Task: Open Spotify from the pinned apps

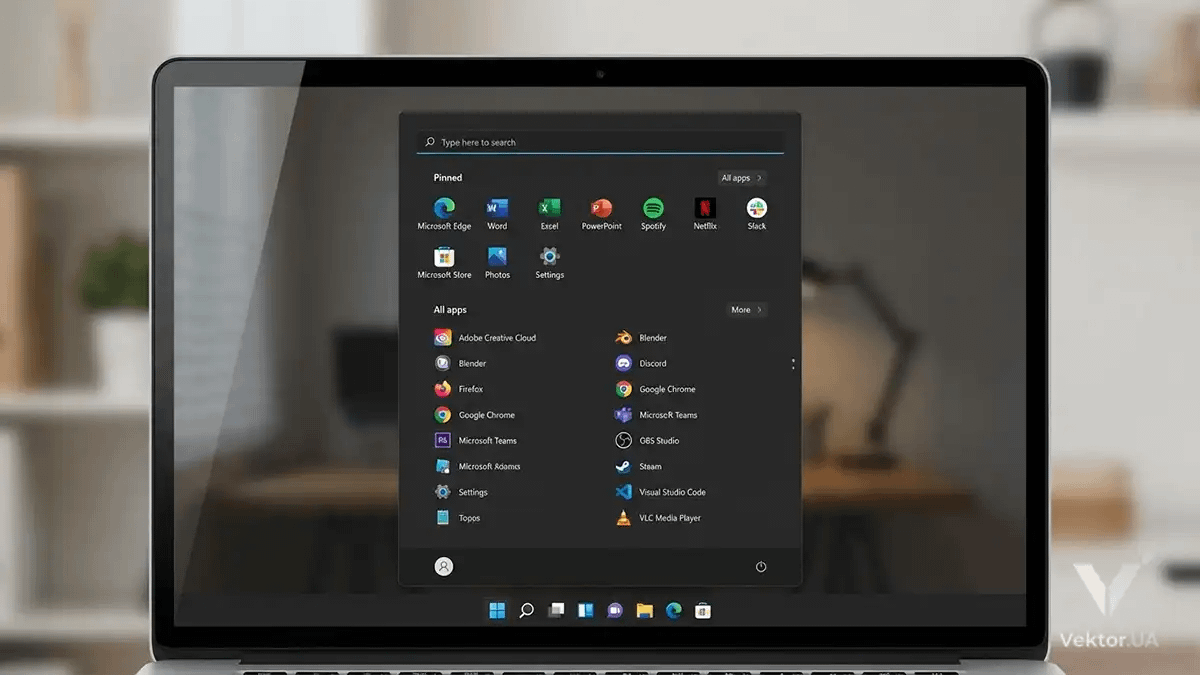Action: [x=653, y=209]
